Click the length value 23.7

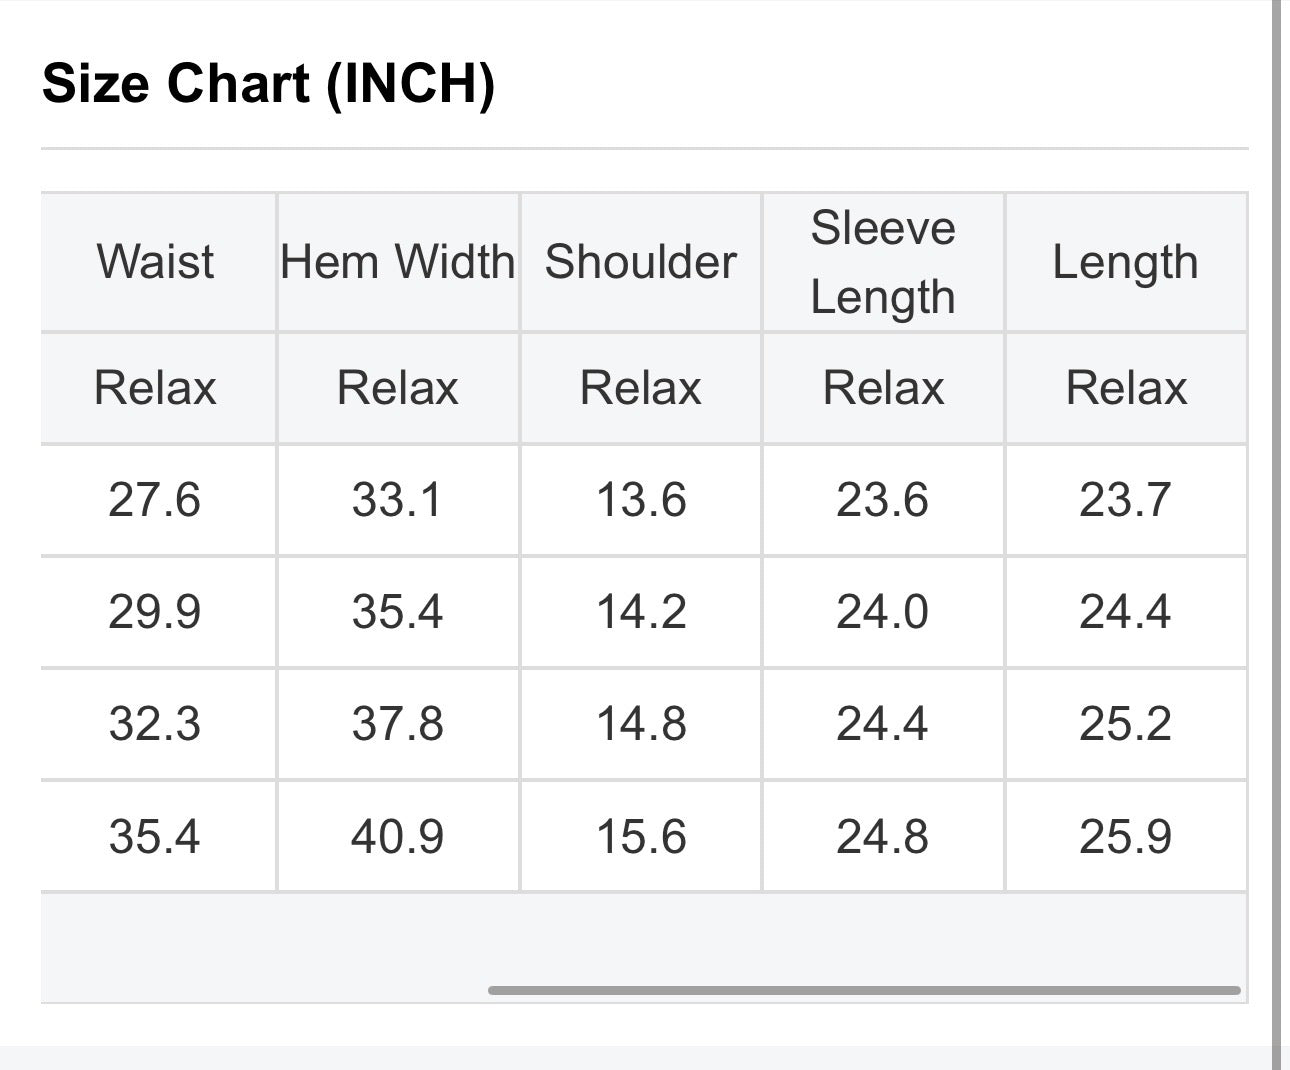(x=1126, y=500)
